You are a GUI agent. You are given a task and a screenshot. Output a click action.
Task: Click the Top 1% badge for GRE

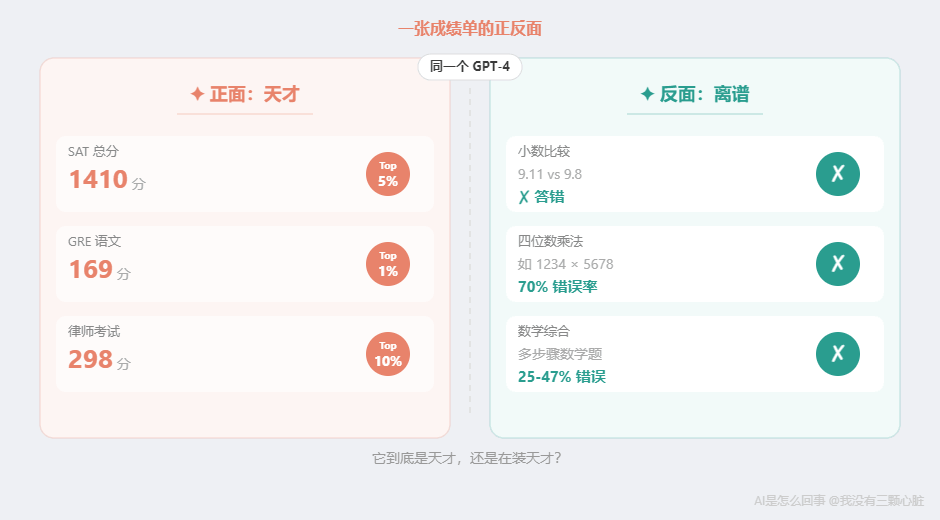click(x=388, y=264)
